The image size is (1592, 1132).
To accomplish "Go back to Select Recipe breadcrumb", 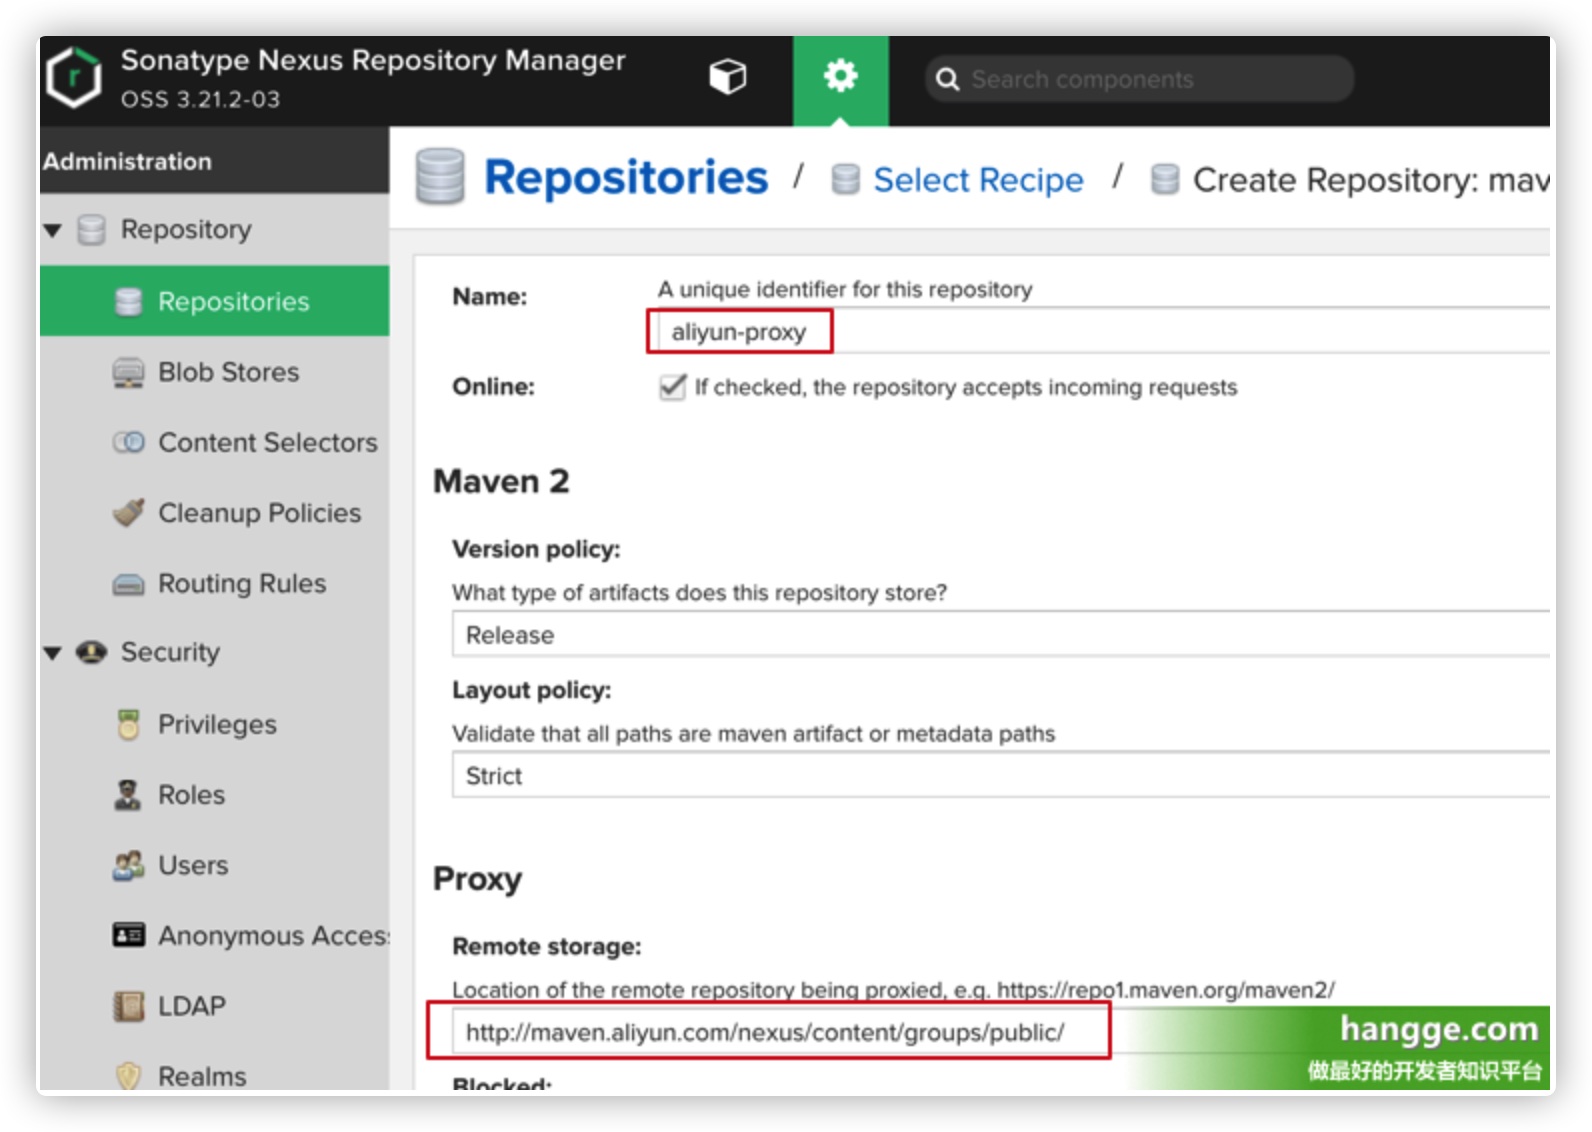I will click(978, 180).
